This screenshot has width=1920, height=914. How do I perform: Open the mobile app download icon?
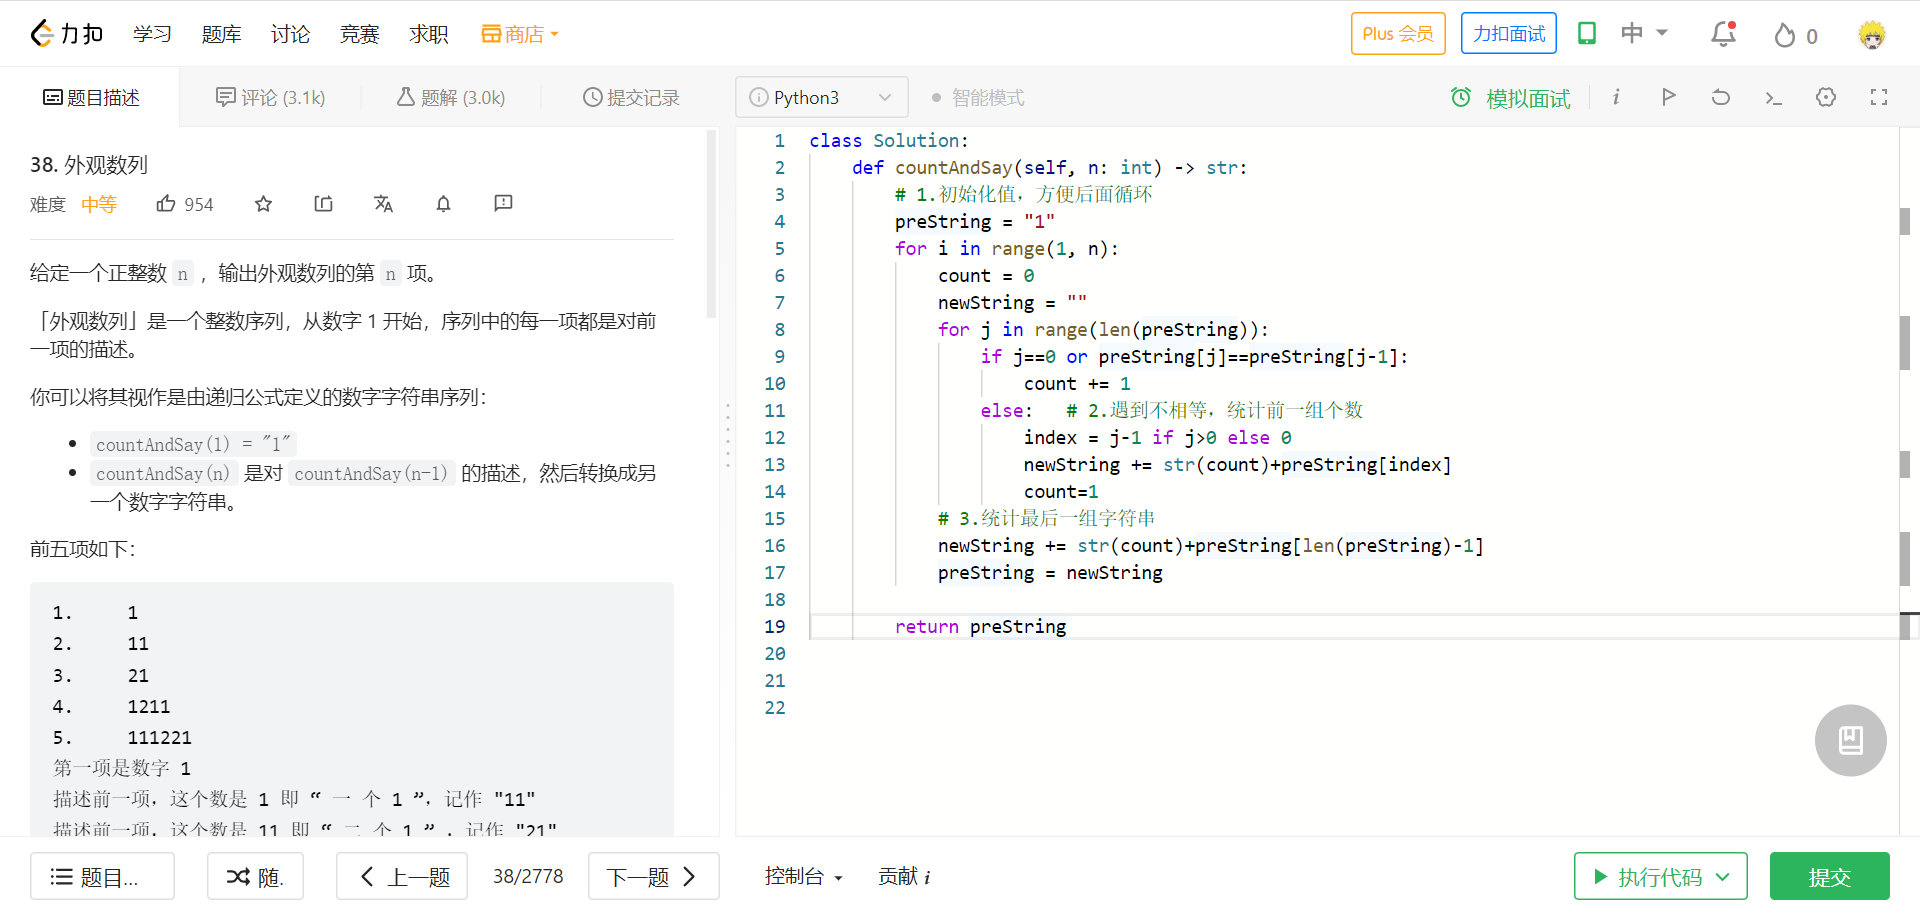click(1587, 33)
